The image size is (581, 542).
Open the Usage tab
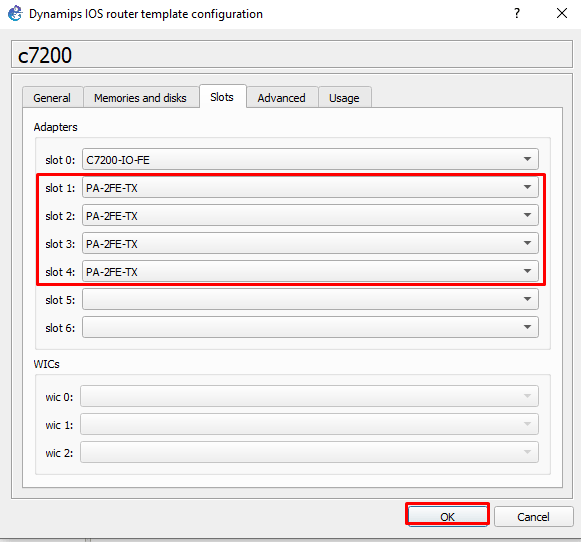344,98
